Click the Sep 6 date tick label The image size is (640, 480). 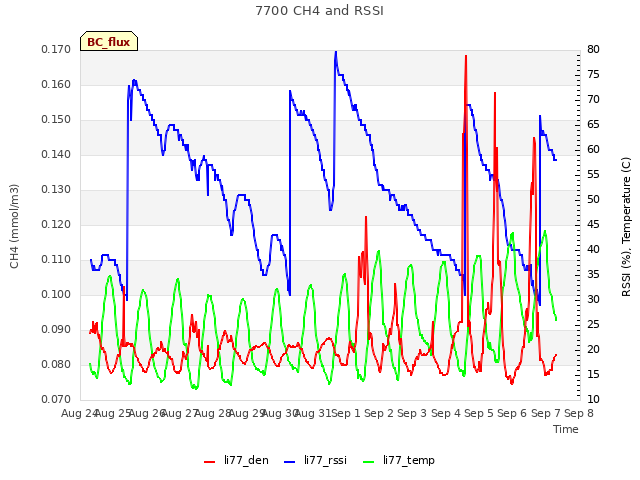513,413
